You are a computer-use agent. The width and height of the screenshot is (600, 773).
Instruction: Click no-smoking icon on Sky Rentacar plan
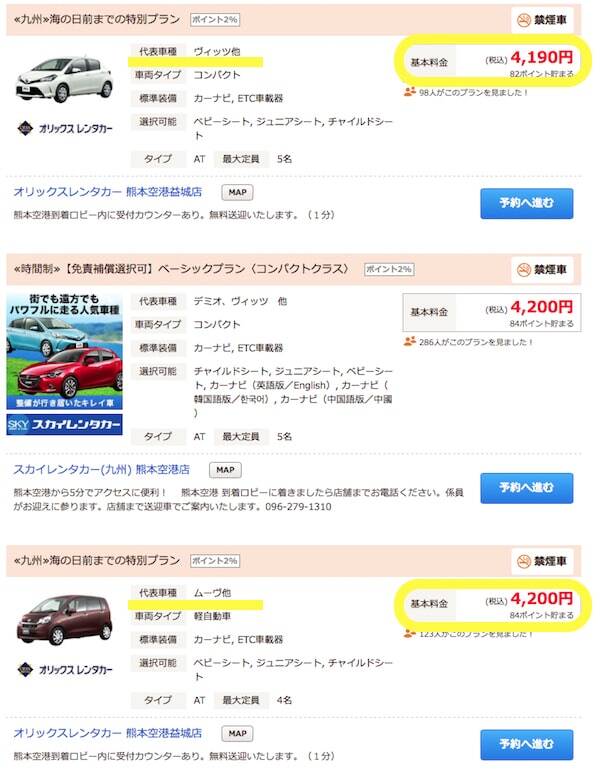(x=523, y=270)
